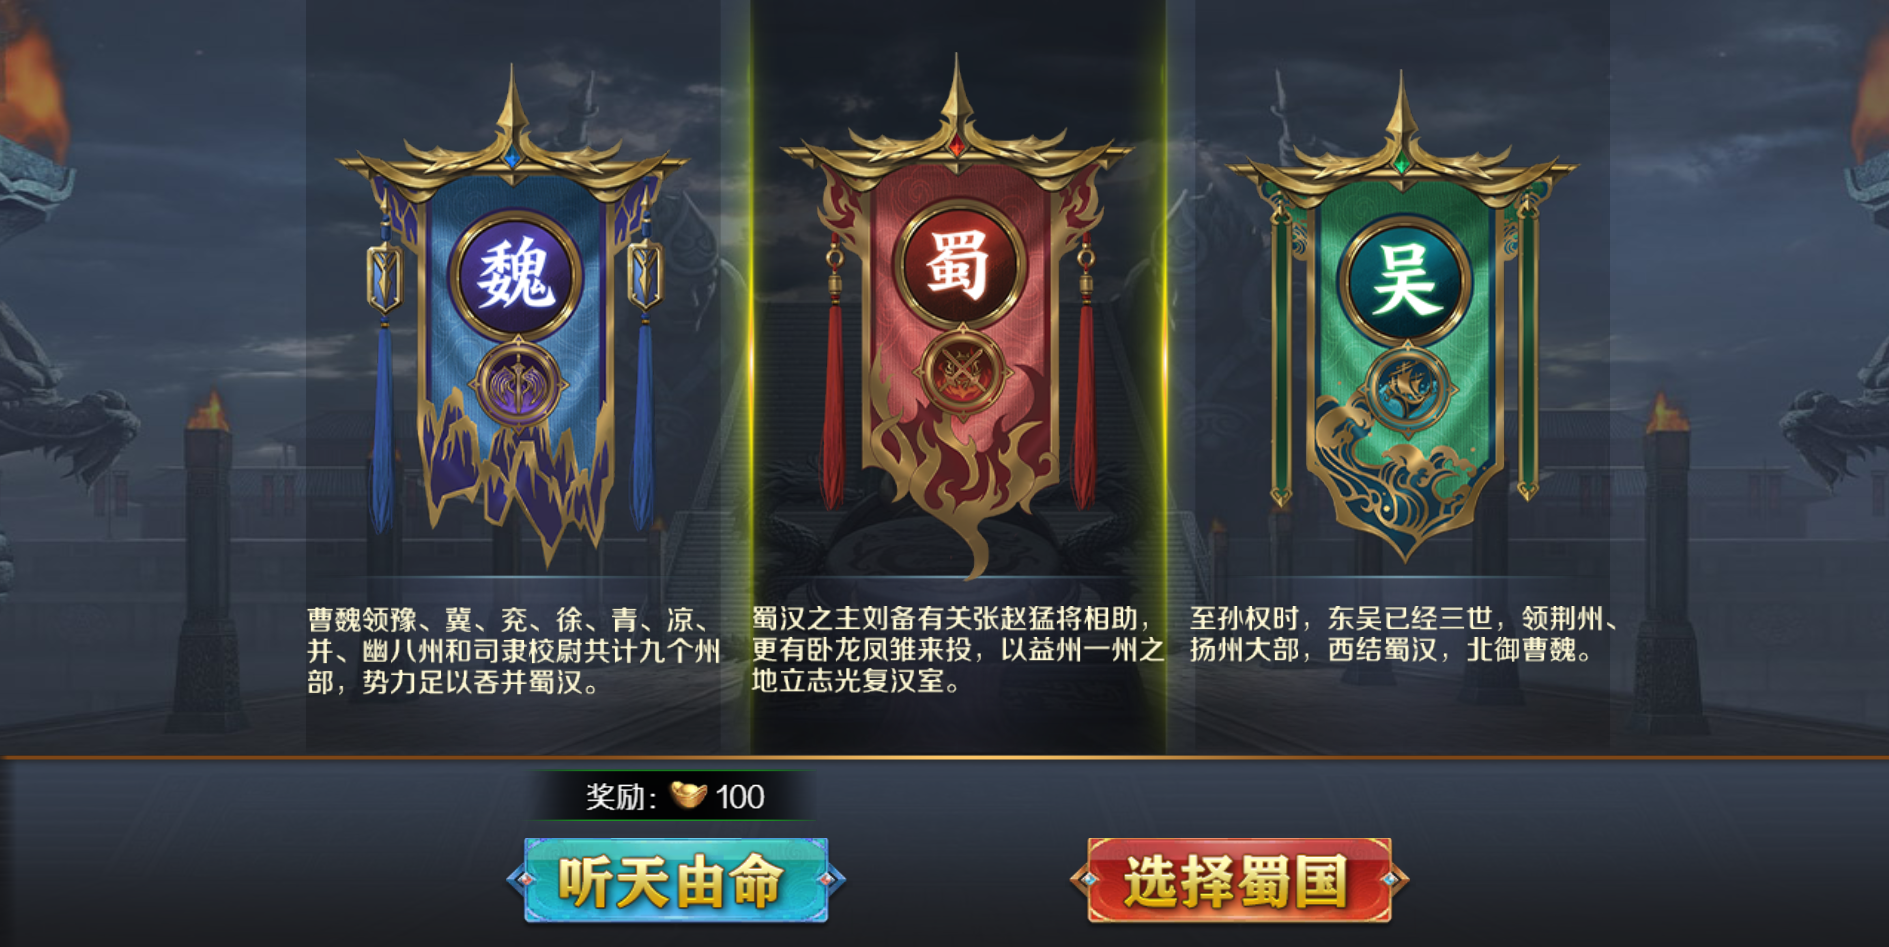This screenshot has width=1889, height=947.
Task: Choose the Eastern Wu description text
Action: click(1404, 634)
